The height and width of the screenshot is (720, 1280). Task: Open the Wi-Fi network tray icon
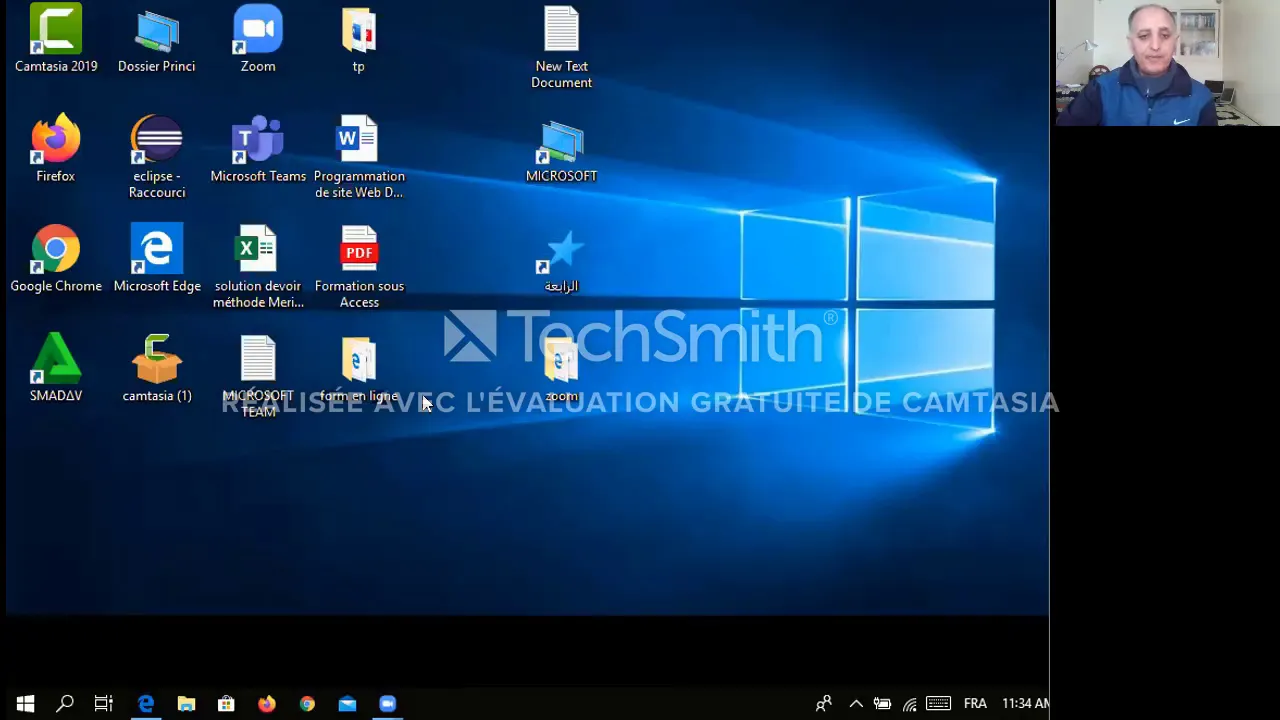pos(910,704)
